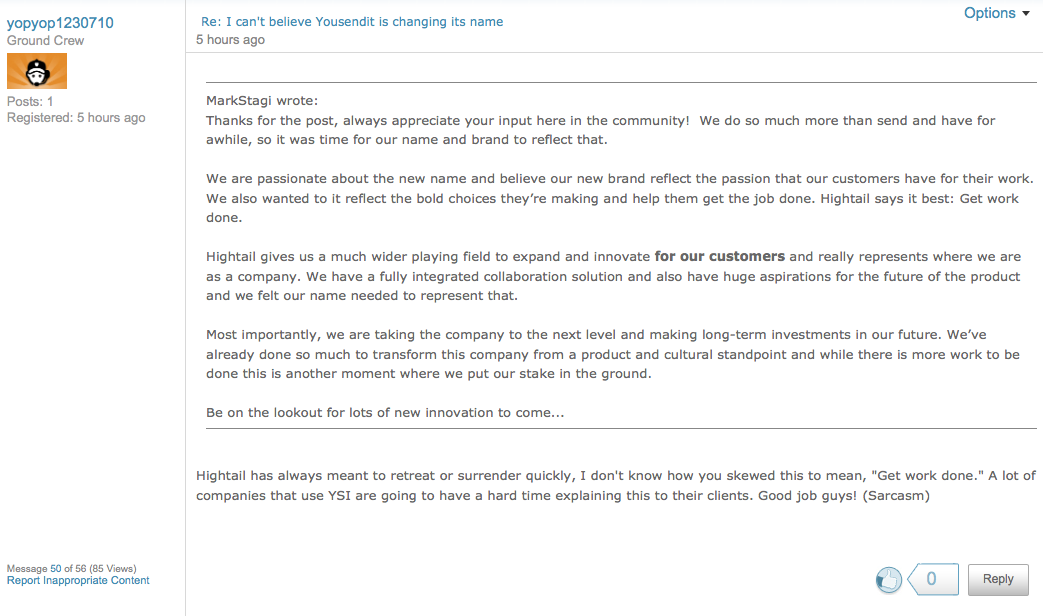Open the kudos count showing 0
Viewport: 1043px width, 616px height.
(x=932, y=579)
